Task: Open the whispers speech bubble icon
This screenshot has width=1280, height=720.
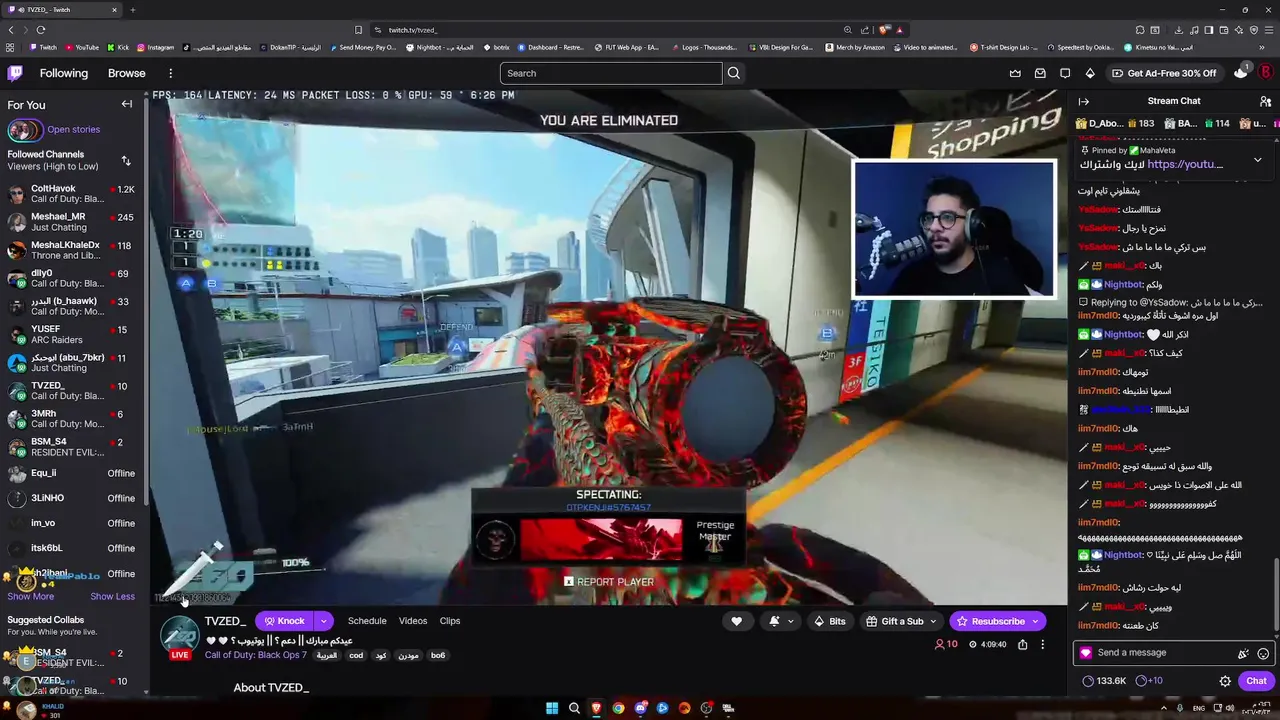Action: [x=1065, y=73]
